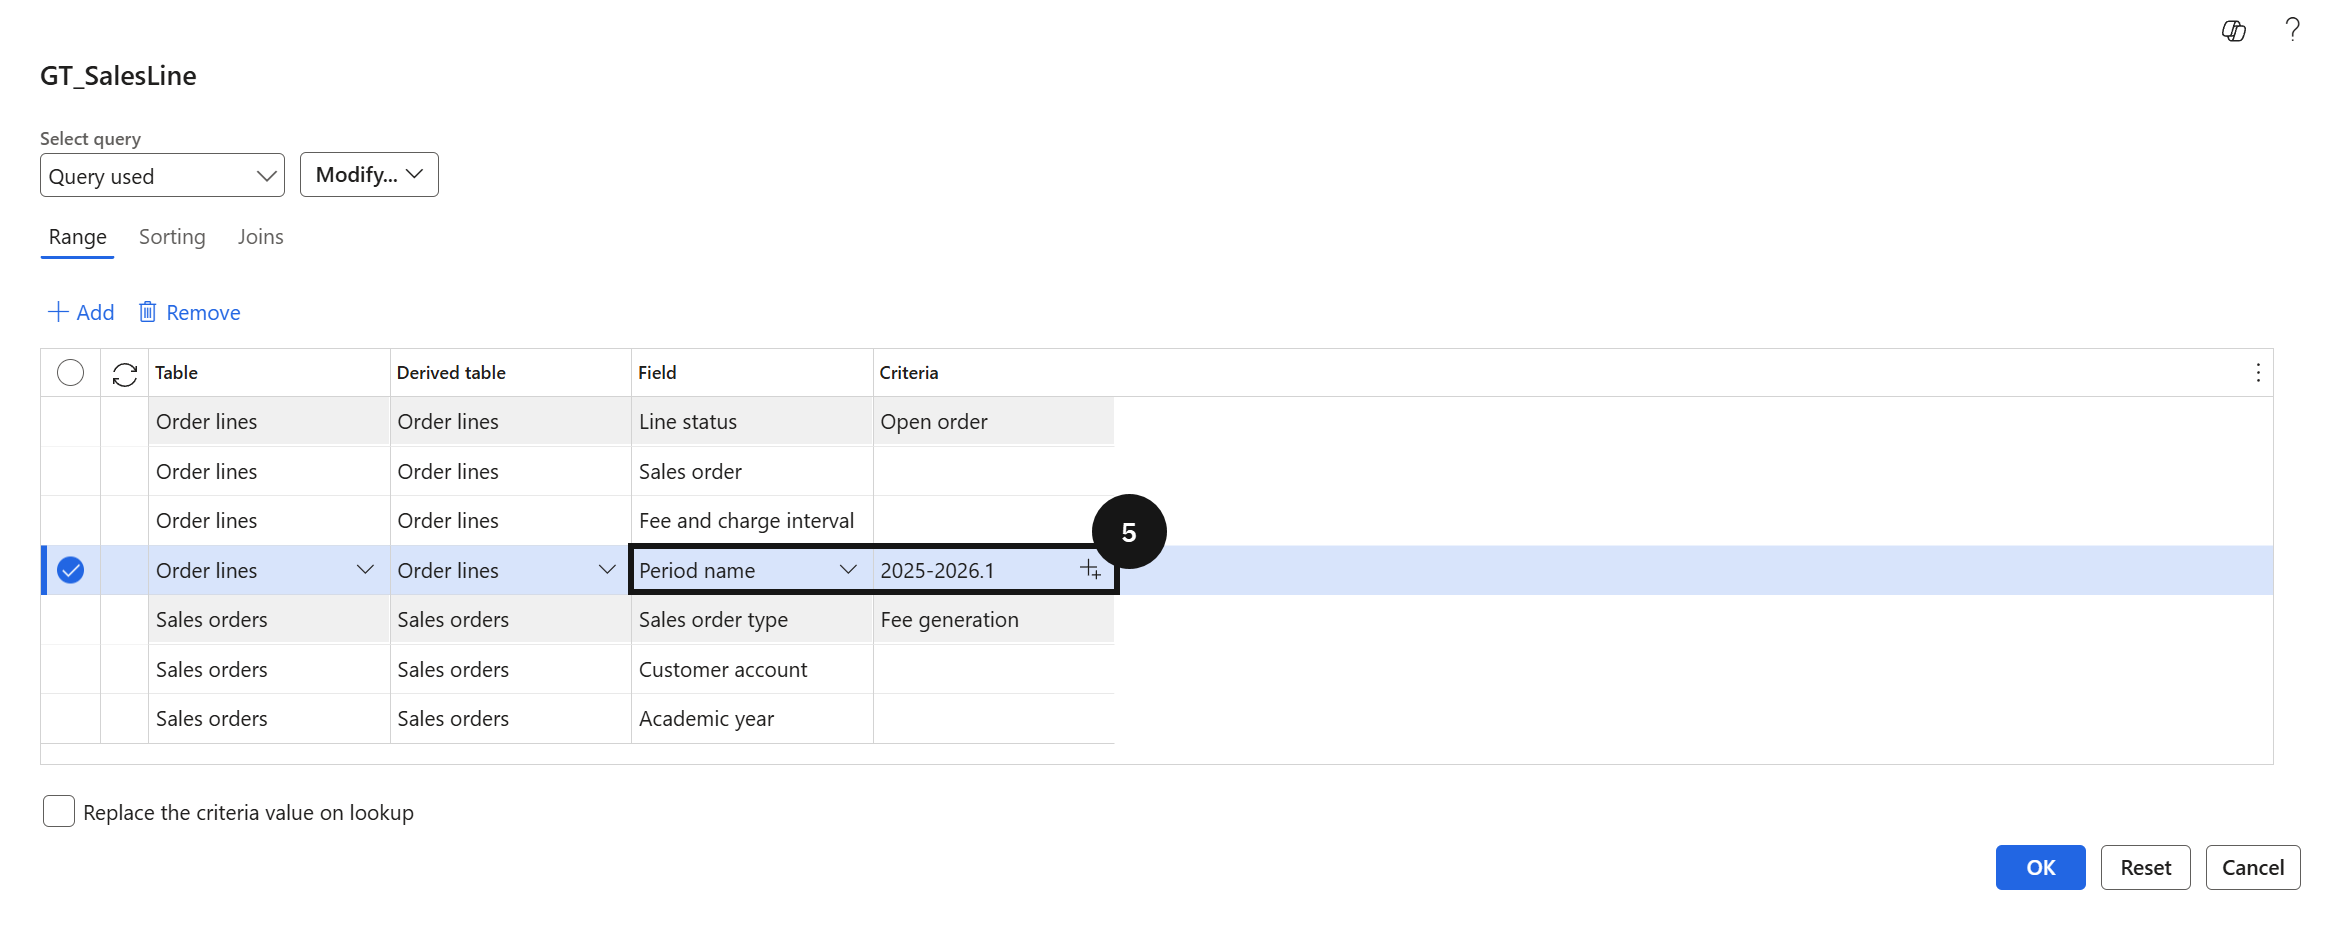Click the row selector for the Sales order row

(70, 471)
